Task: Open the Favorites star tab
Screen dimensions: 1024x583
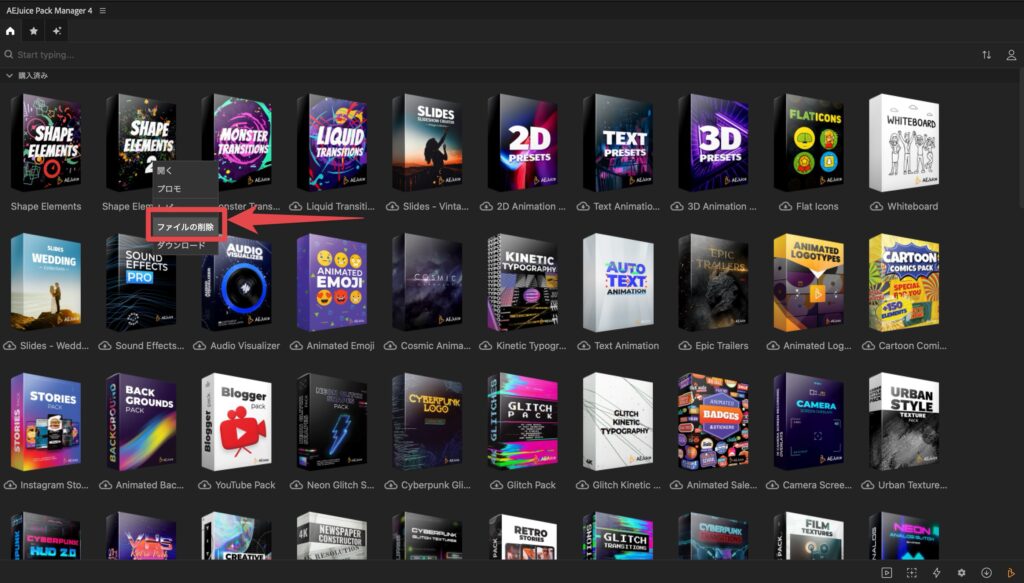Action: coord(34,31)
